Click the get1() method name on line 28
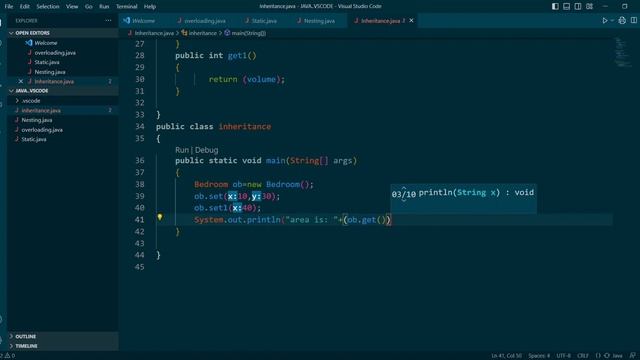The image size is (640, 360). [242, 56]
